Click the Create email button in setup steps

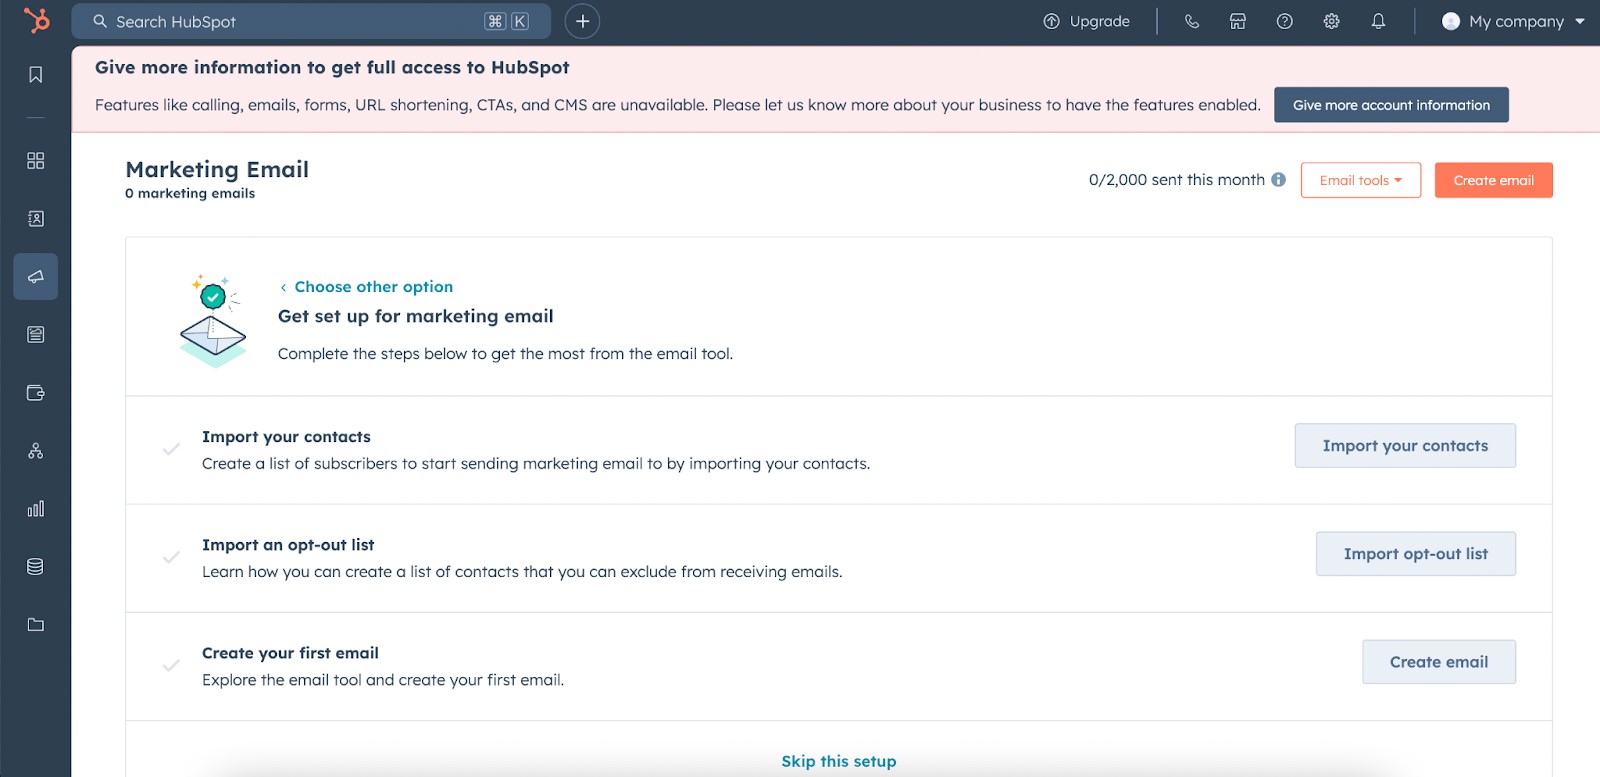click(x=1439, y=662)
